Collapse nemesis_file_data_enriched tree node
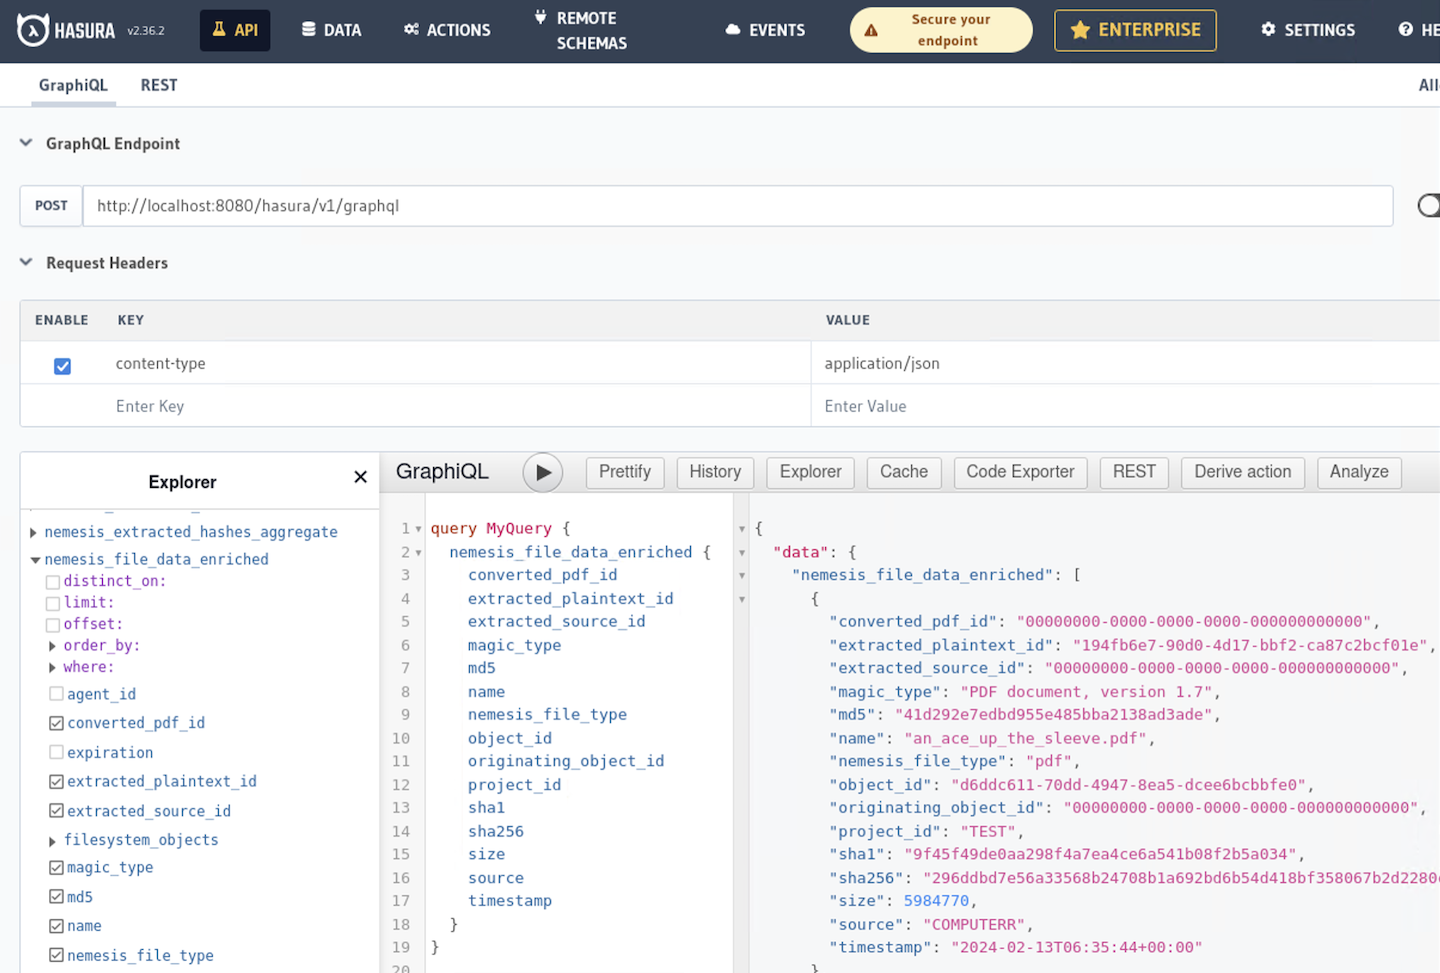The width and height of the screenshot is (1440, 973). tap(35, 560)
